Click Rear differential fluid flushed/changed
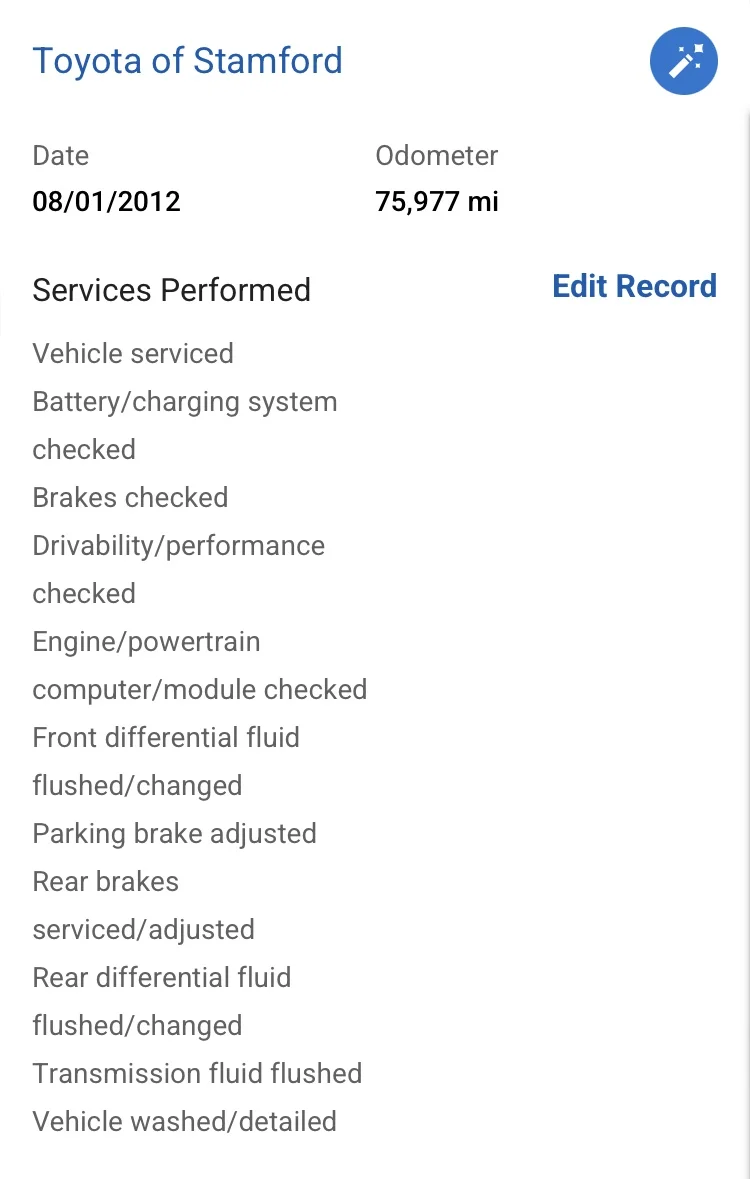Screen dimensions: 750x1179 click(162, 1002)
